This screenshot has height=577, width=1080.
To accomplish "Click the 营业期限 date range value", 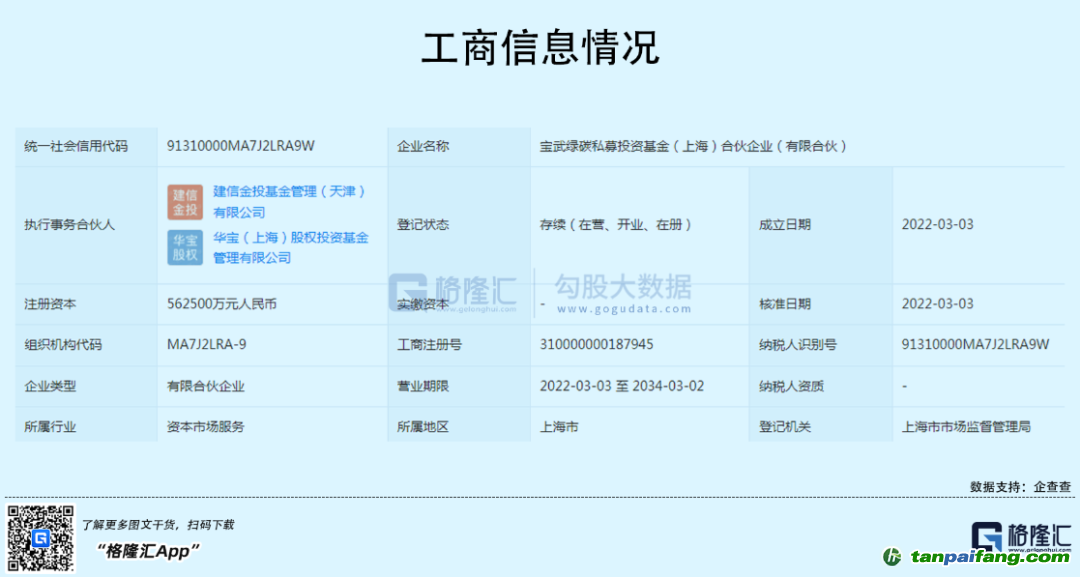I will 622,386.
